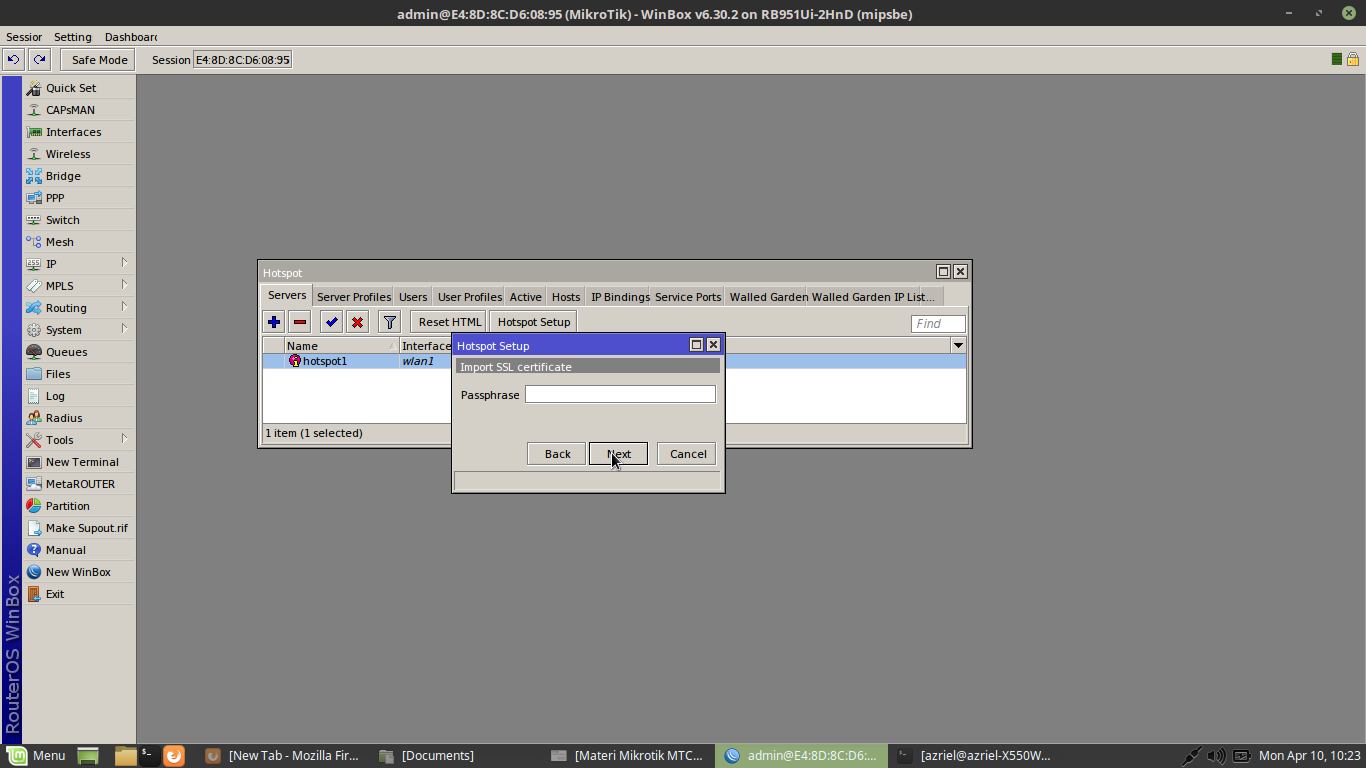
Task: Click Back in Hotspot Setup dialog
Action: click(557, 454)
